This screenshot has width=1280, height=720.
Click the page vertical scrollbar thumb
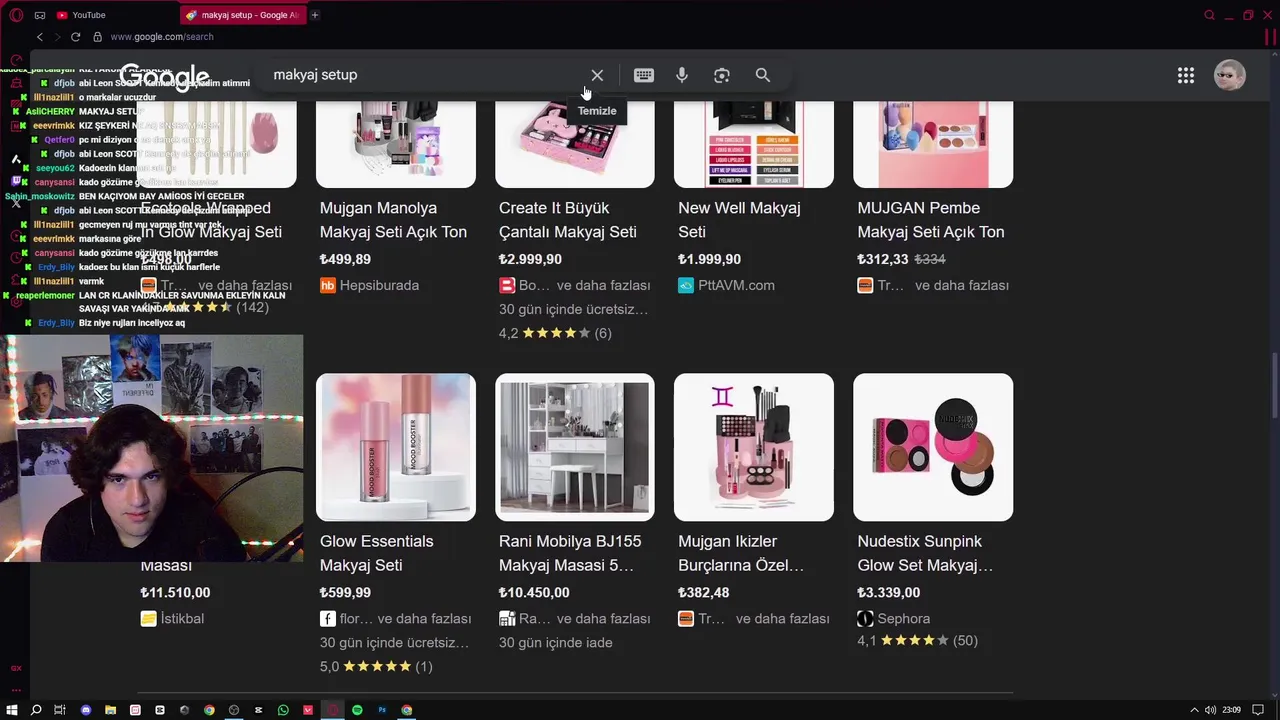pyautogui.click(x=1274, y=386)
